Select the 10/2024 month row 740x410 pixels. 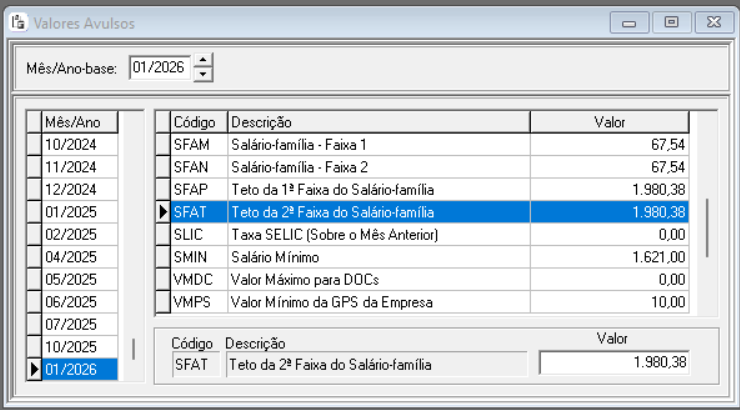pos(79,144)
